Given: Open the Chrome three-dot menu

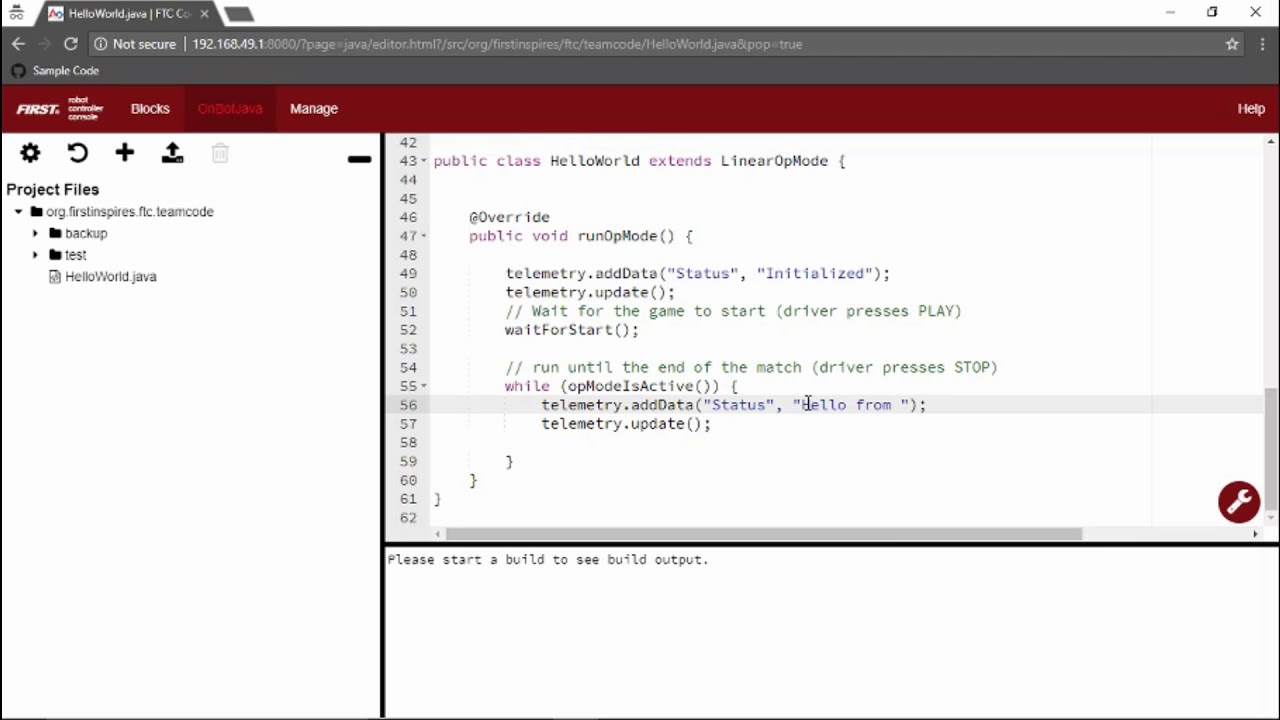Looking at the screenshot, I should coord(1262,44).
